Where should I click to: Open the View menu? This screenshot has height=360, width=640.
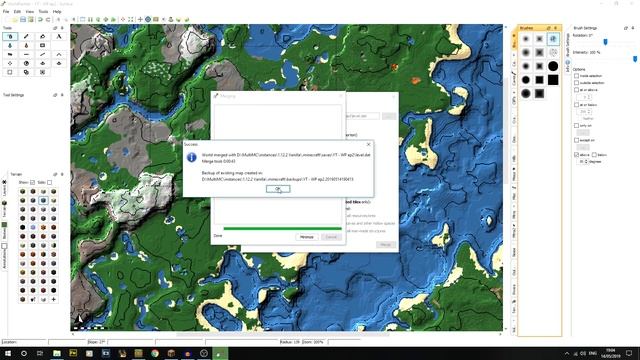[x=30, y=11]
